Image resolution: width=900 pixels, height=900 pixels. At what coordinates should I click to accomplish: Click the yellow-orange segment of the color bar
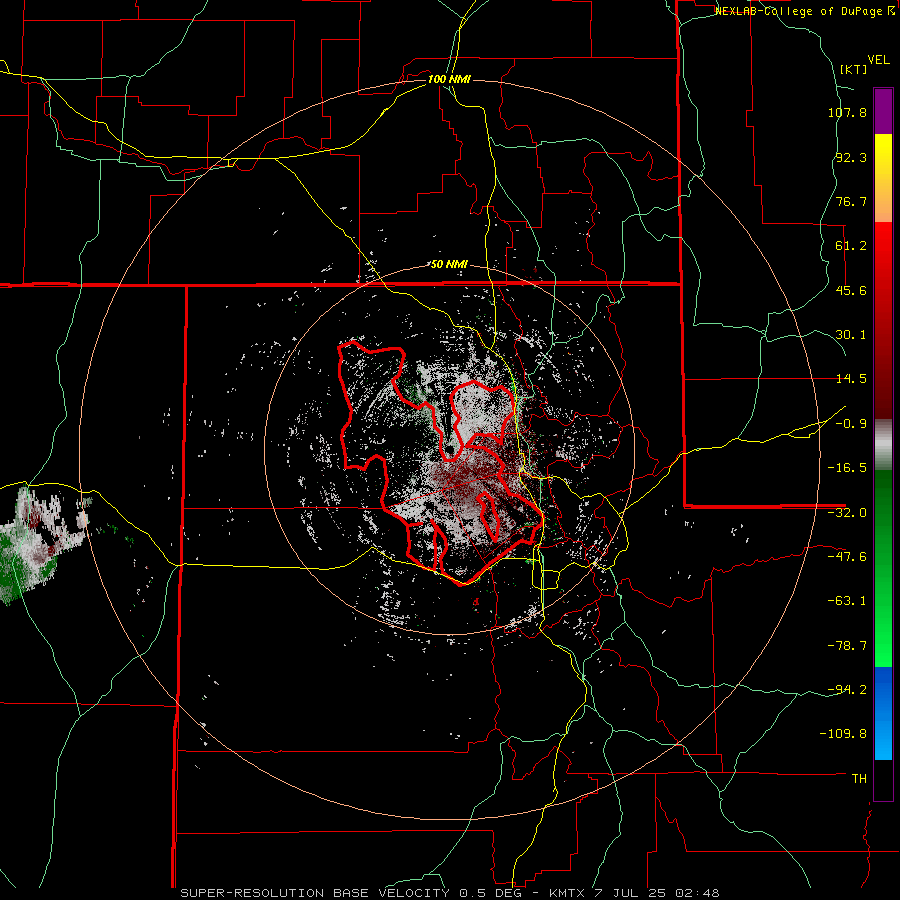point(883,178)
